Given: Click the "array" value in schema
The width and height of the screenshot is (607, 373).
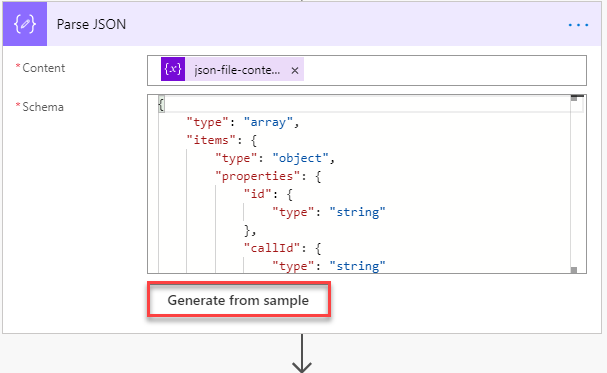Looking at the screenshot, I should click(268, 122).
